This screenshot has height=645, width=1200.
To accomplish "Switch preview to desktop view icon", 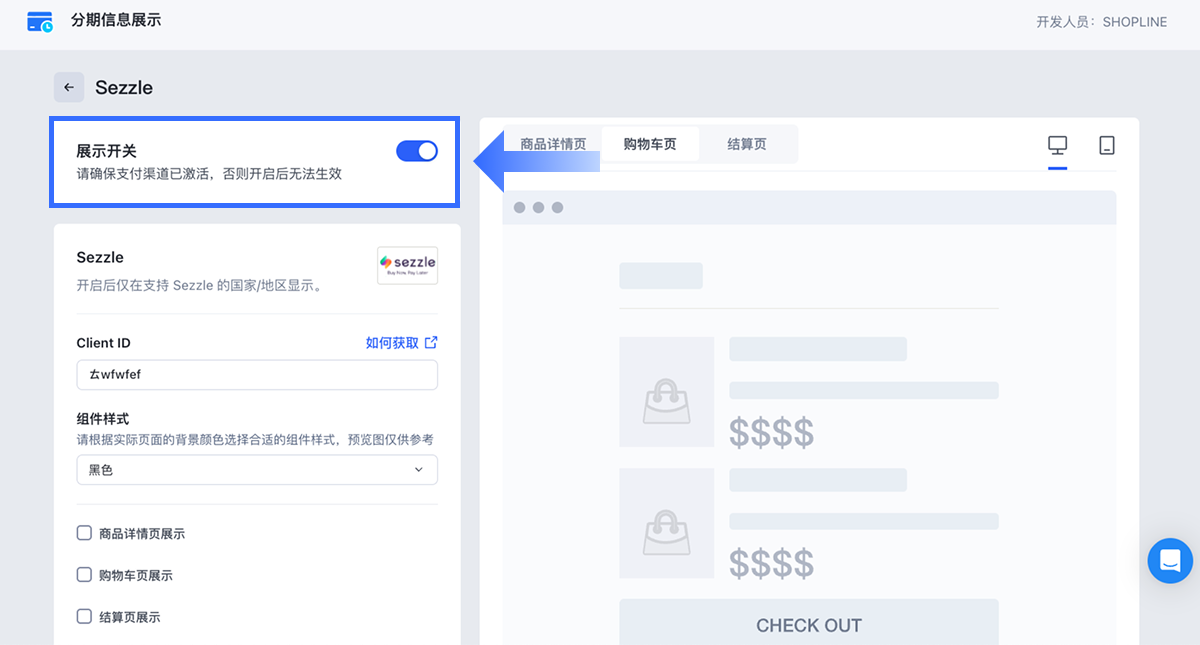I will pos(1058,145).
